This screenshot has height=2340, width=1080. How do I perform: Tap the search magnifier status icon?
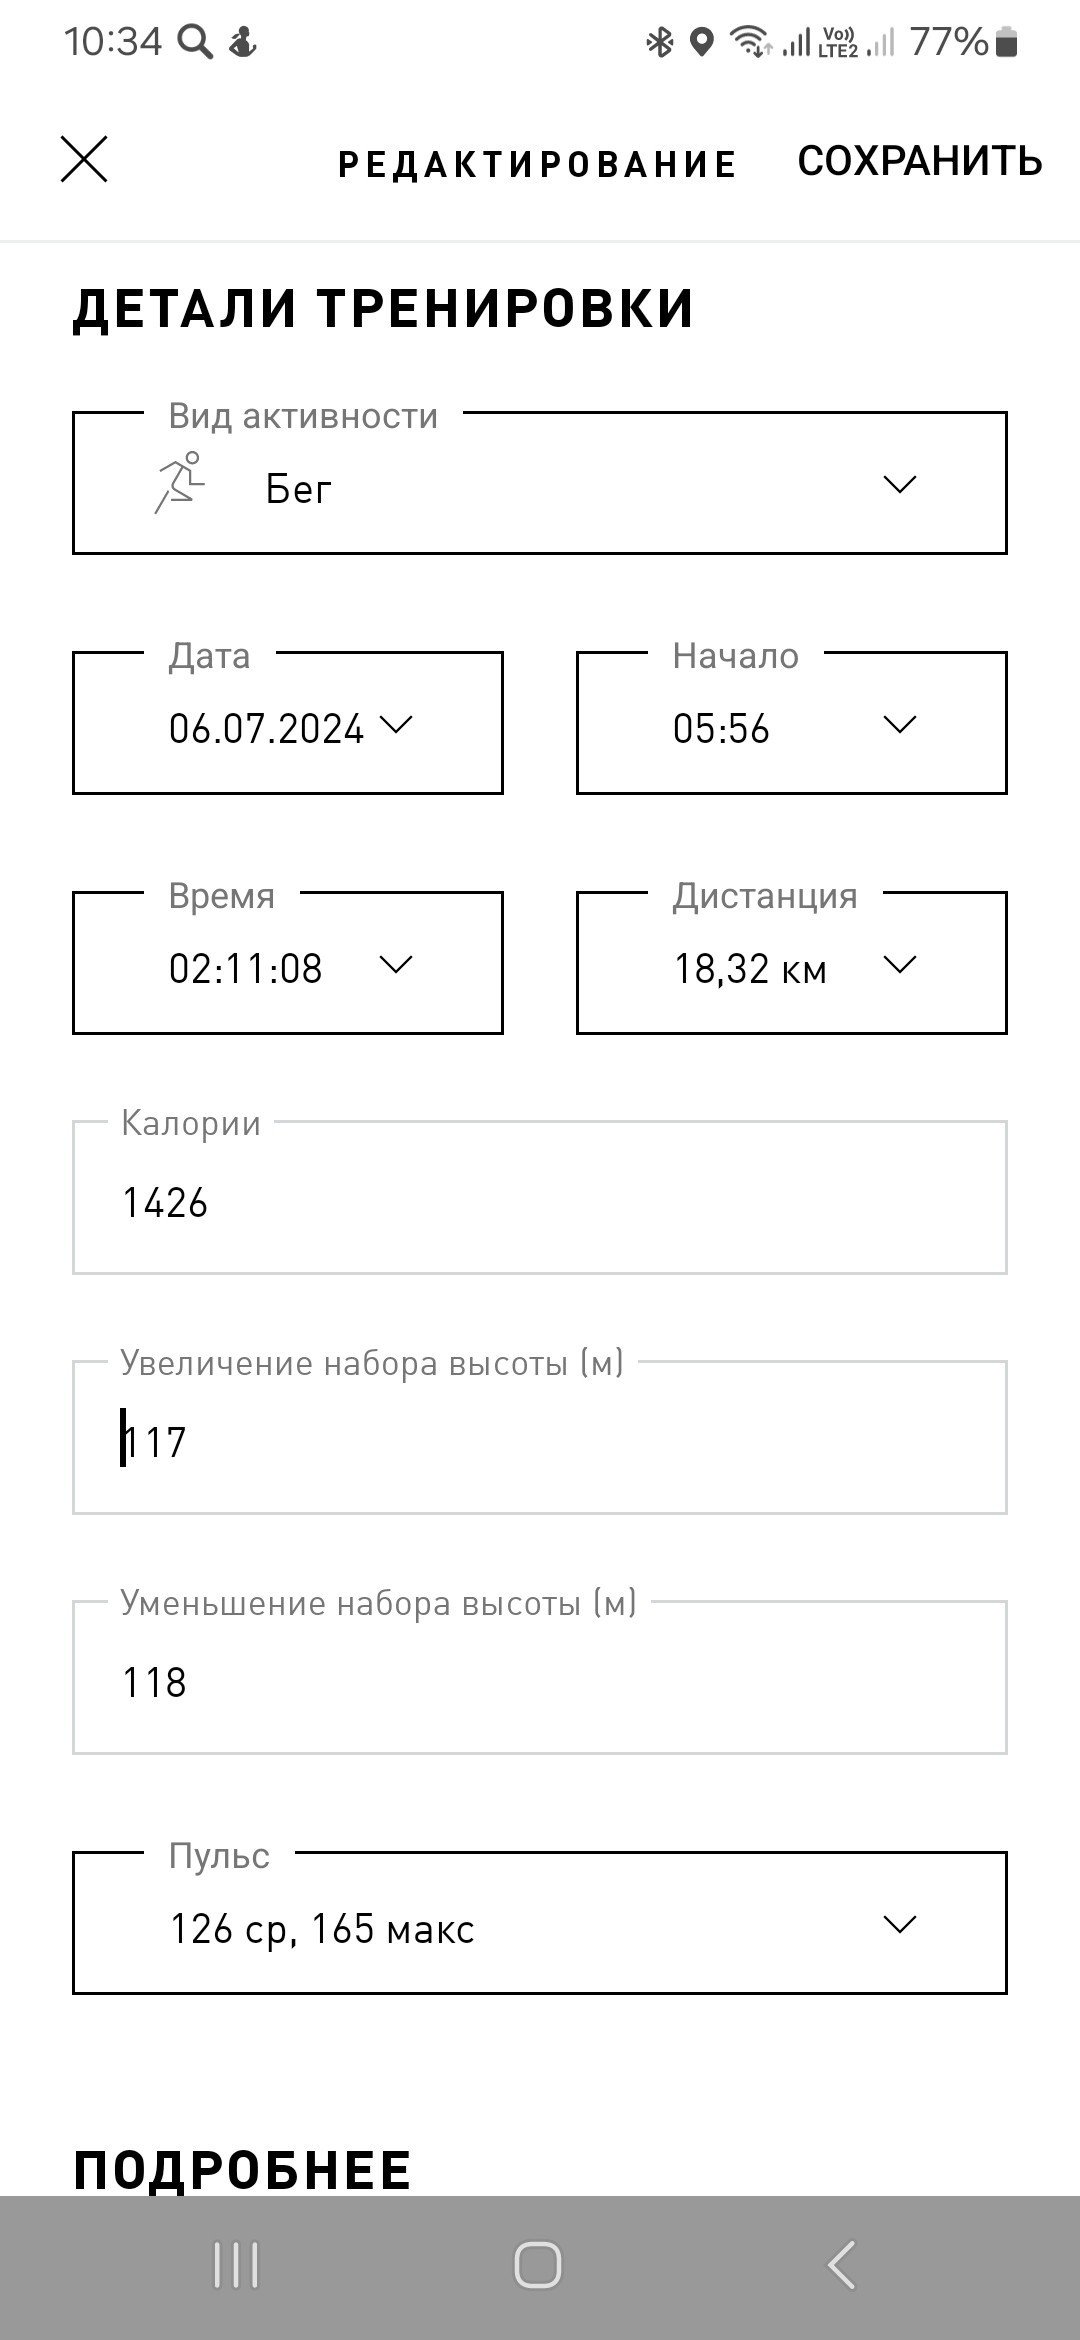point(196,42)
